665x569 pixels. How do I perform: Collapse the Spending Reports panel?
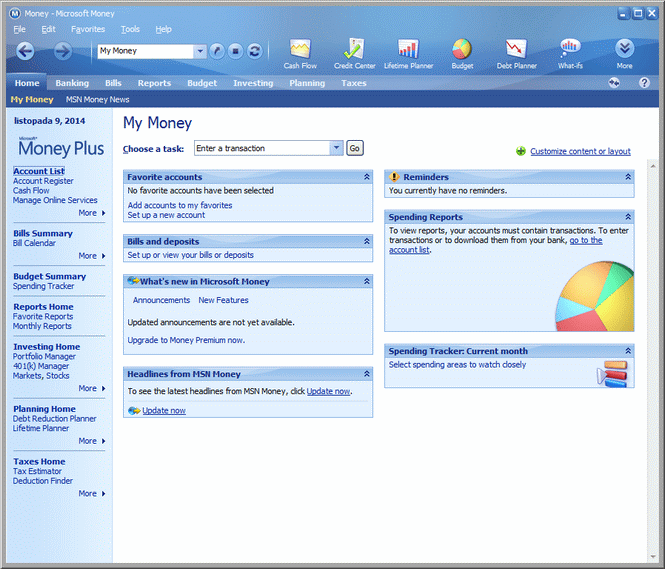click(x=628, y=217)
